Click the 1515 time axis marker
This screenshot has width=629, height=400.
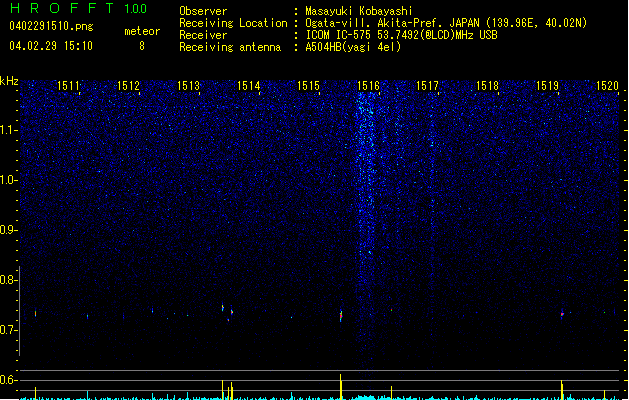[308, 85]
